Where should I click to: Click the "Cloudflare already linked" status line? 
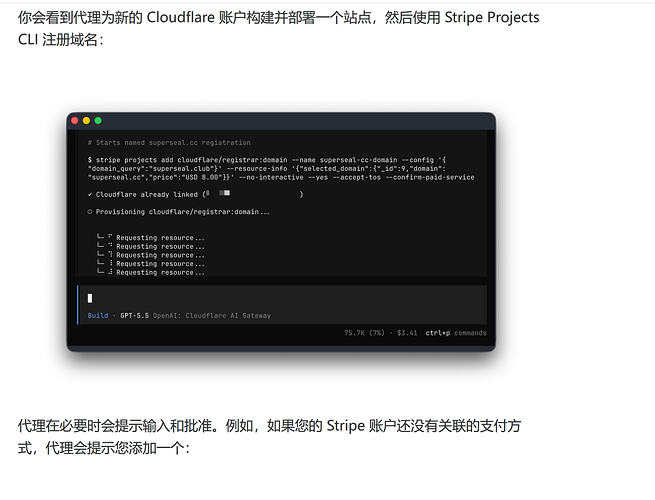(x=195, y=194)
